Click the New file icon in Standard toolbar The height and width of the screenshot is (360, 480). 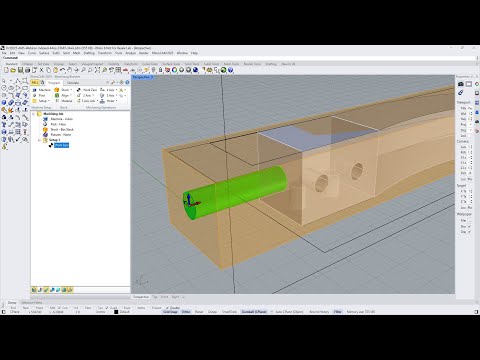6,70
